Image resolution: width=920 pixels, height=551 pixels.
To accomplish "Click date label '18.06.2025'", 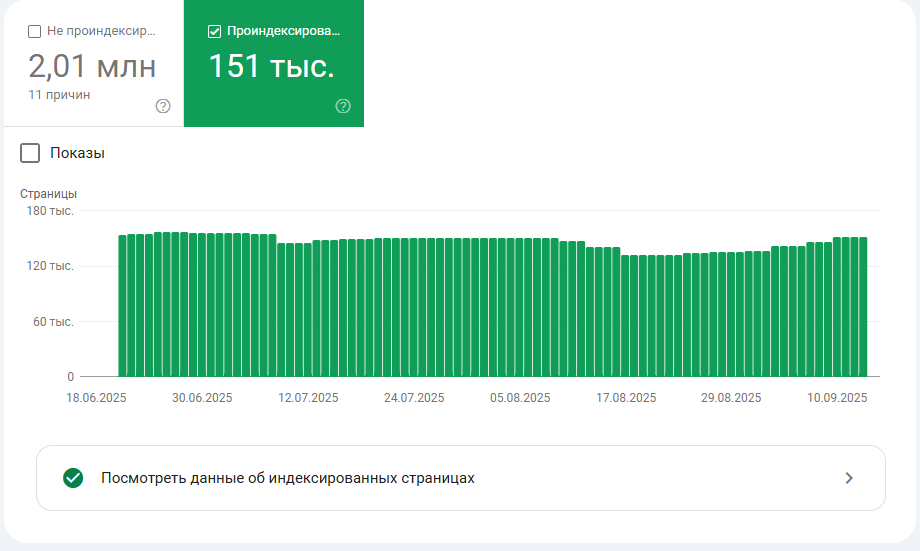I will (x=96, y=398).
